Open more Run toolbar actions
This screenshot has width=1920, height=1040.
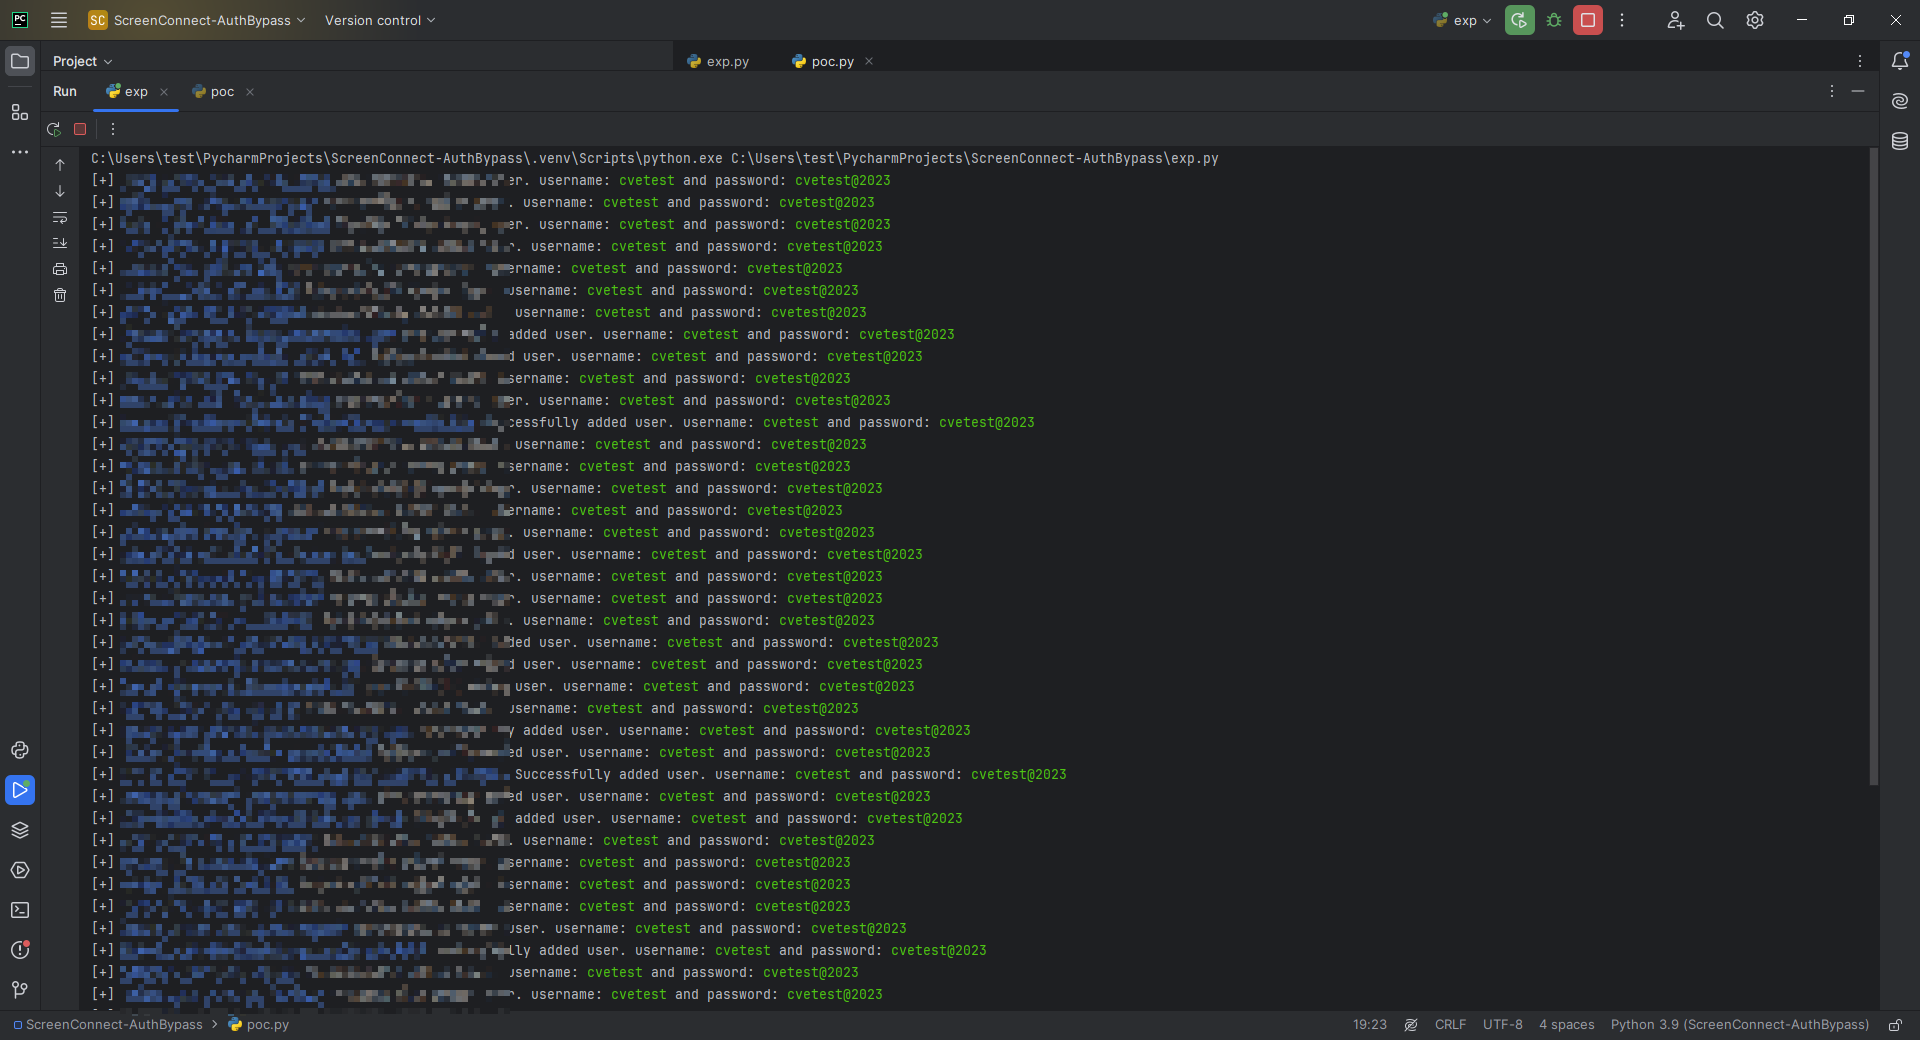(x=113, y=129)
